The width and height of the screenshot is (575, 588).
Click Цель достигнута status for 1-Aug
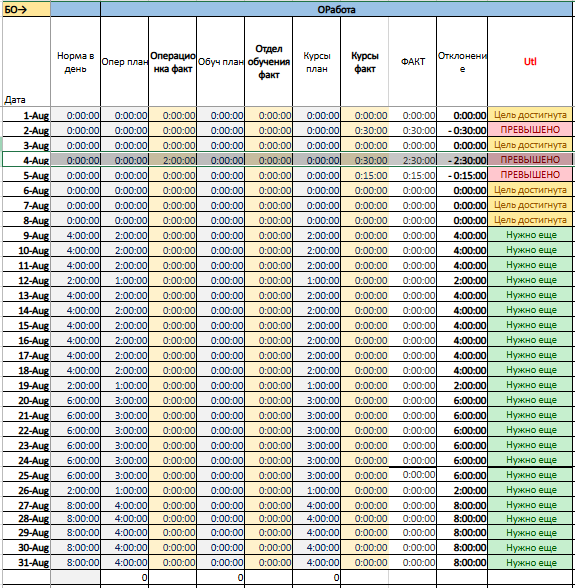pyautogui.click(x=530, y=115)
